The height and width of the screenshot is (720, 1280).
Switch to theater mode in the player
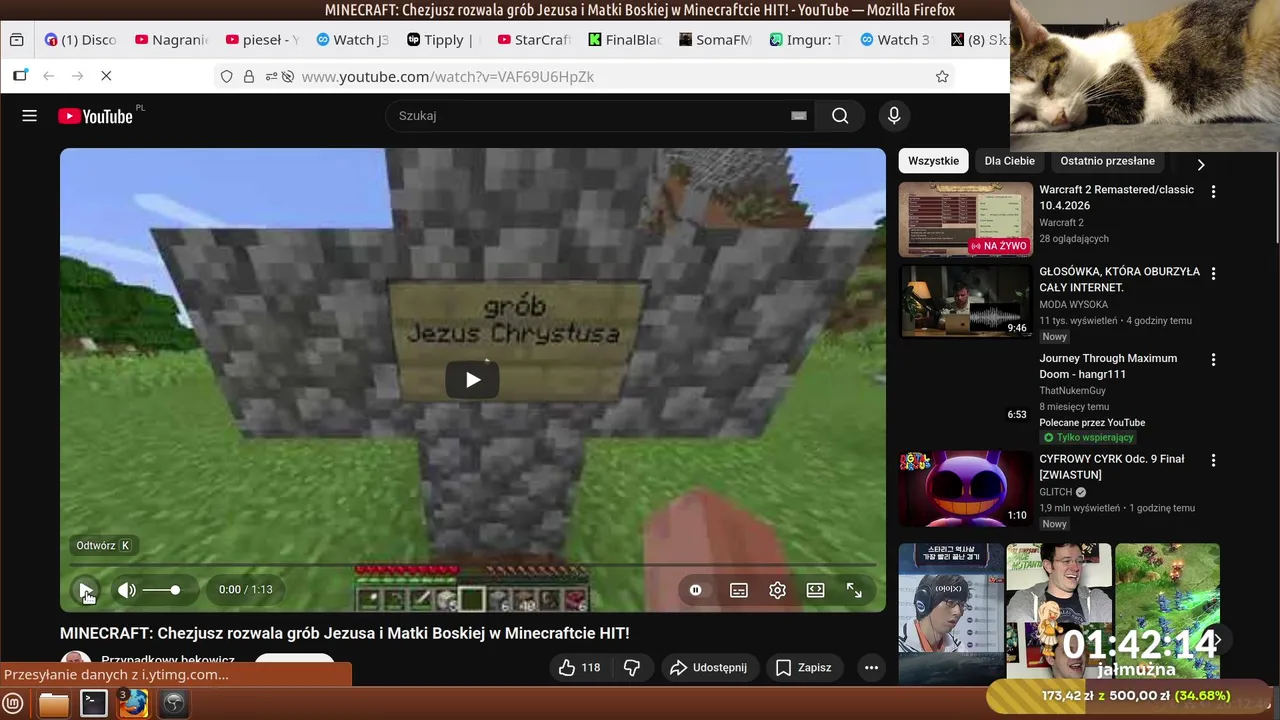pyautogui.click(x=816, y=590)
